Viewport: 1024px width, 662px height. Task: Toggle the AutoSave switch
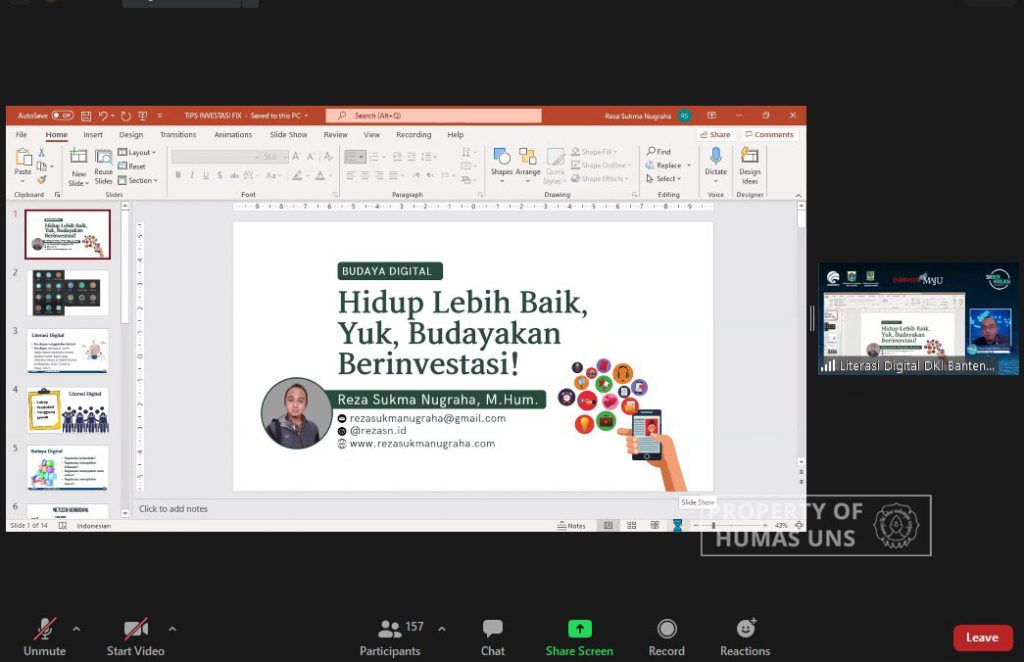tap(63, 116)
